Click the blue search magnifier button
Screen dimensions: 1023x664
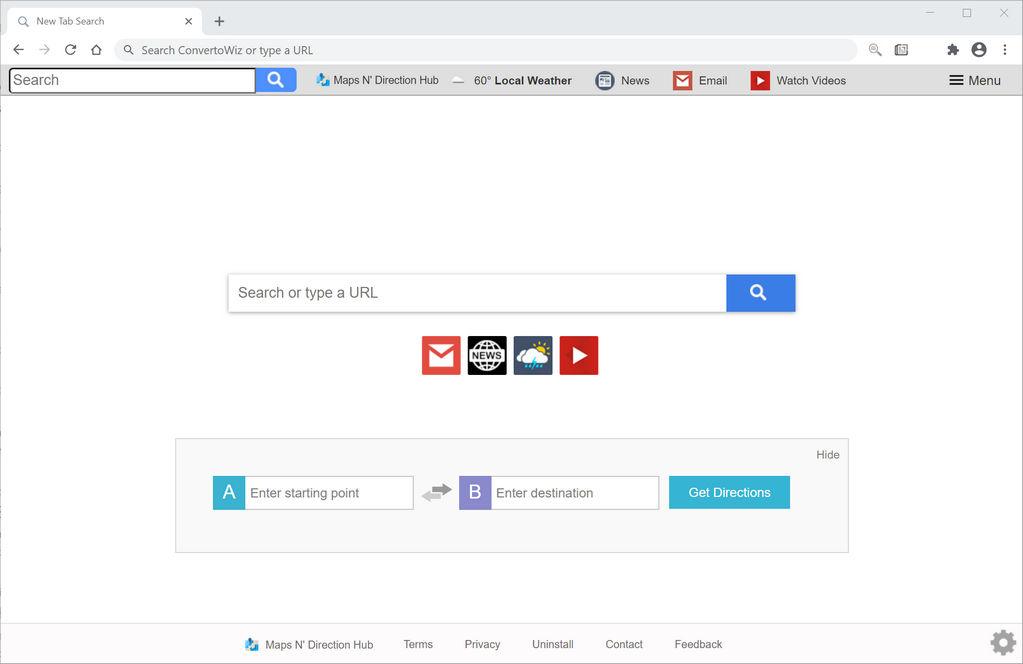tap(760, 292)
